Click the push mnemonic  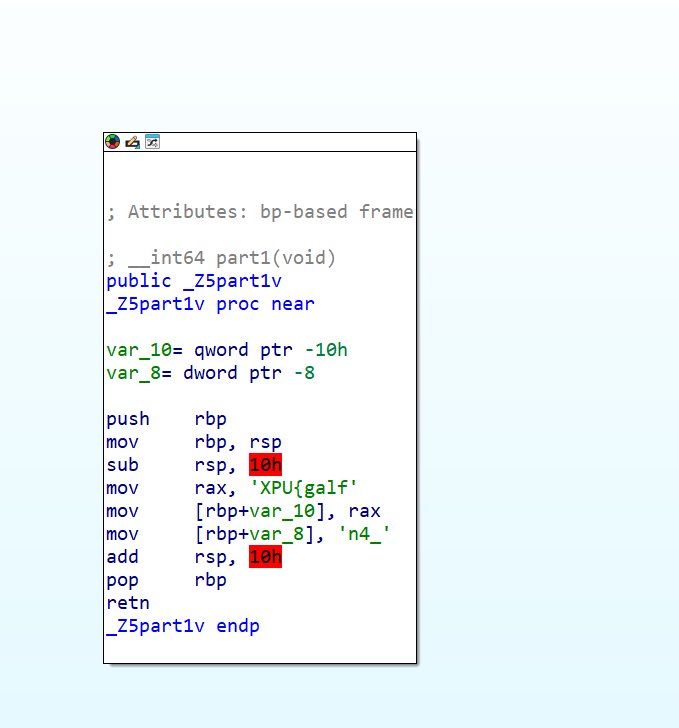pos(128,419)
